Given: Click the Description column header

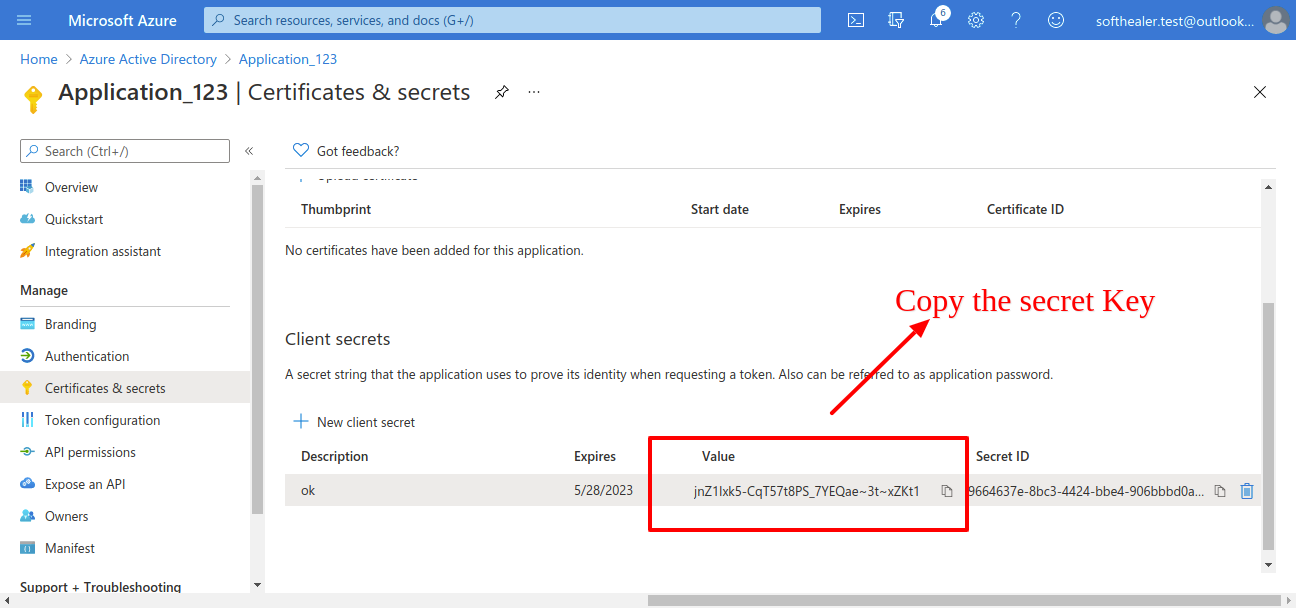Looking at the screenshot, I should coord(335,456).
